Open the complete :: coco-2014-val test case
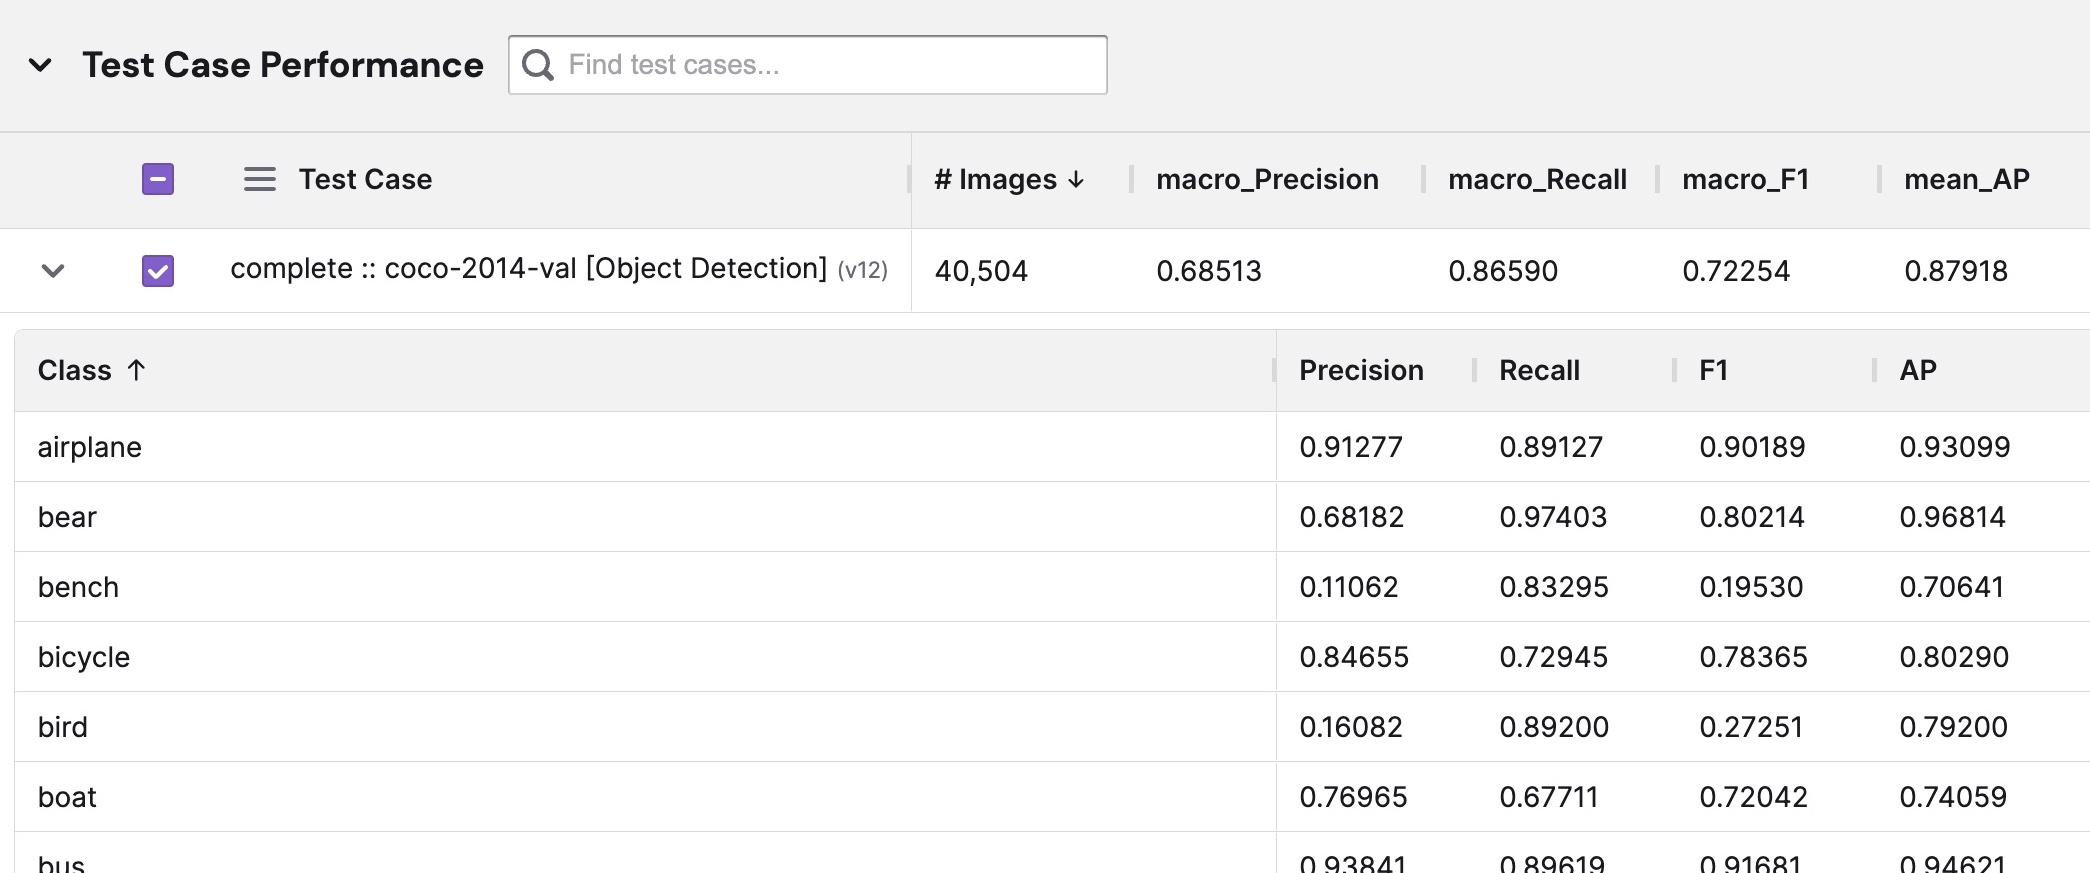Image resolution: width=2090 pixels, height=873 pixels. (x=528, y=269)
